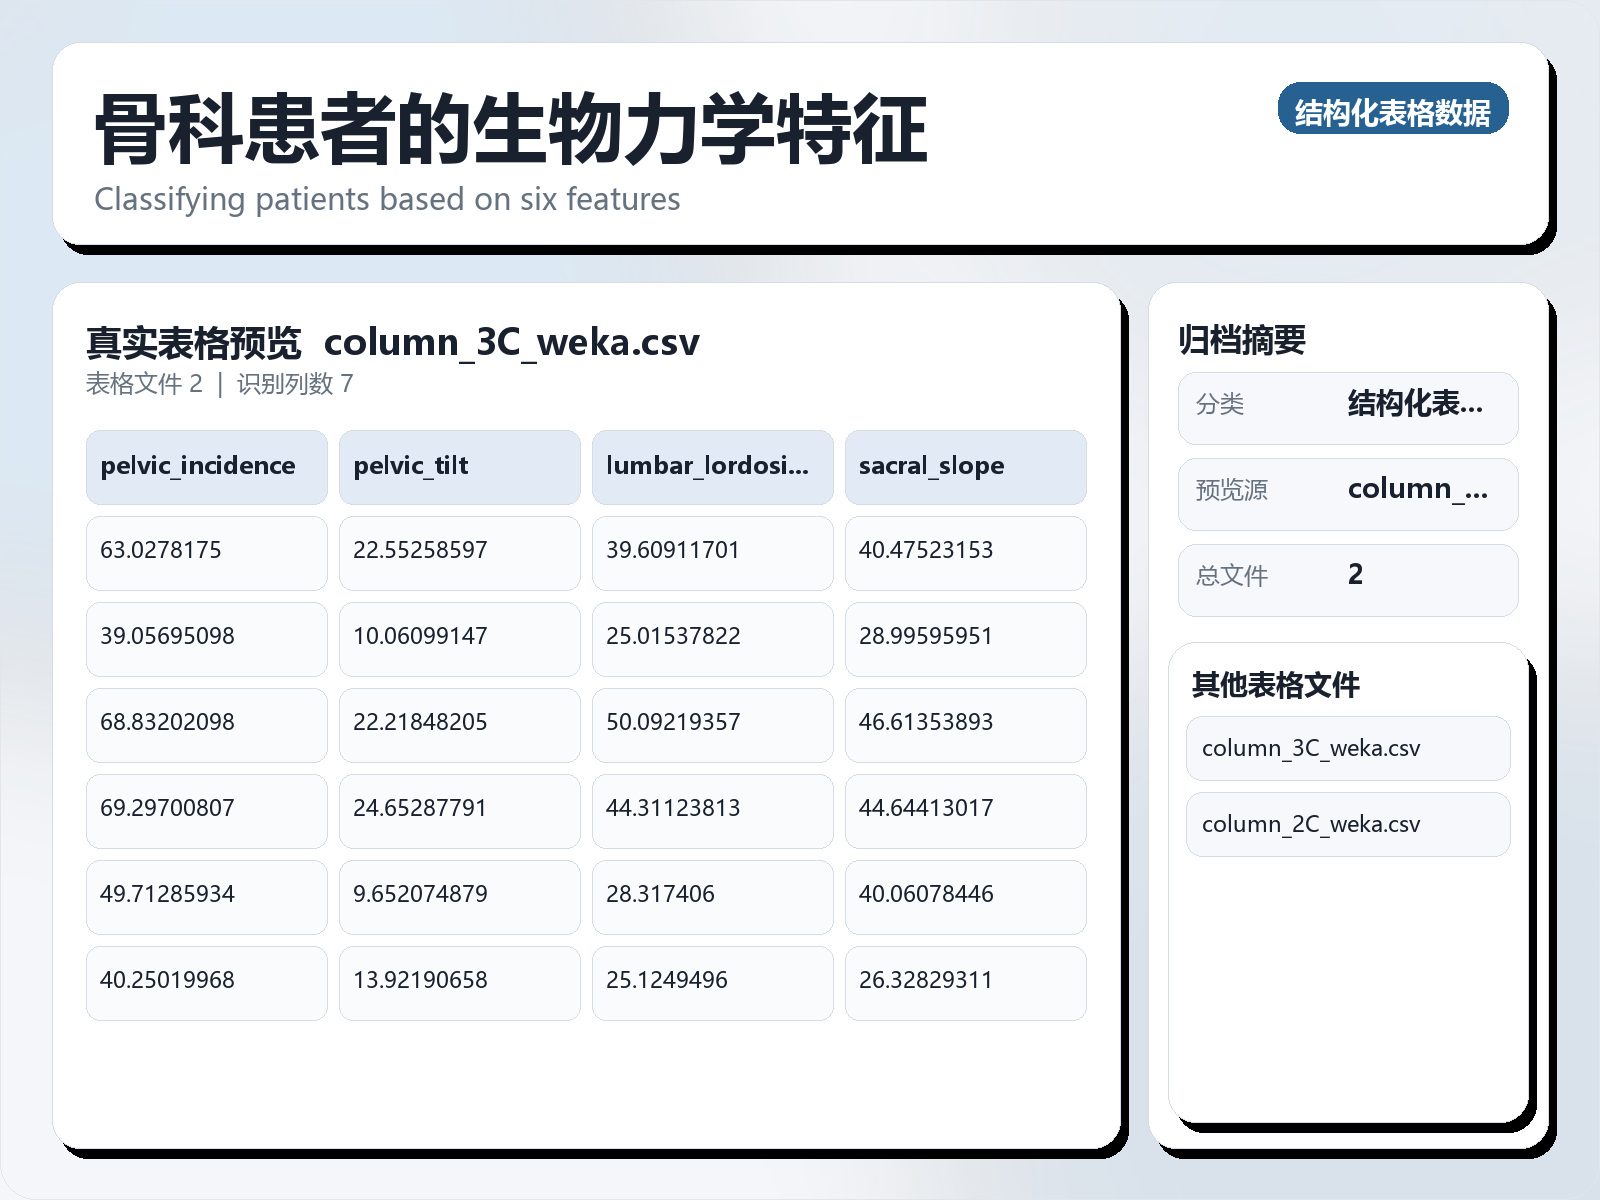Image resolution: width=1600 pixels, height=1200 pixels.
Task: Select the pelvic_tilt column header
Action: [x=459, y=466]
